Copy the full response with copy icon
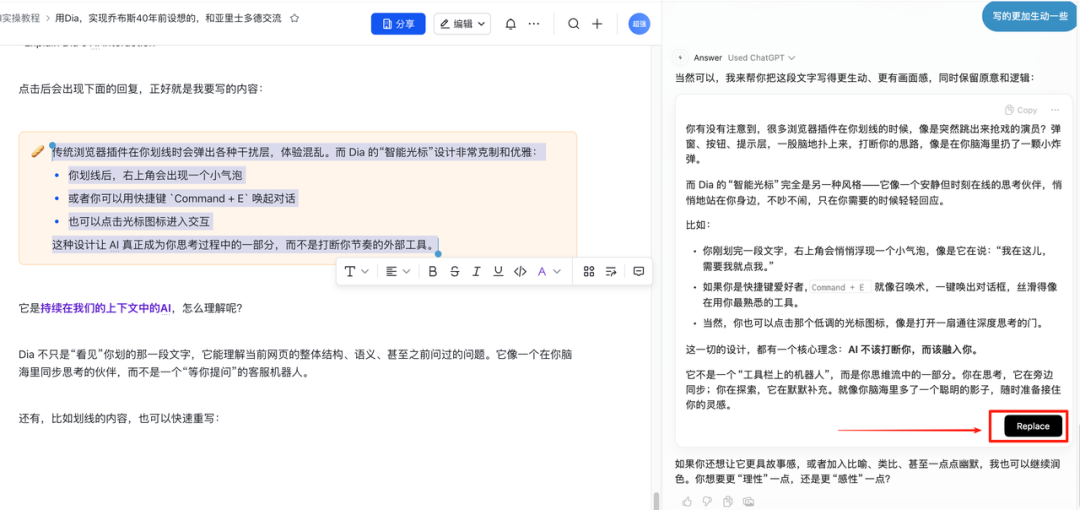The height and width of the screenshot is (510, 1080). tap(727, 500)
